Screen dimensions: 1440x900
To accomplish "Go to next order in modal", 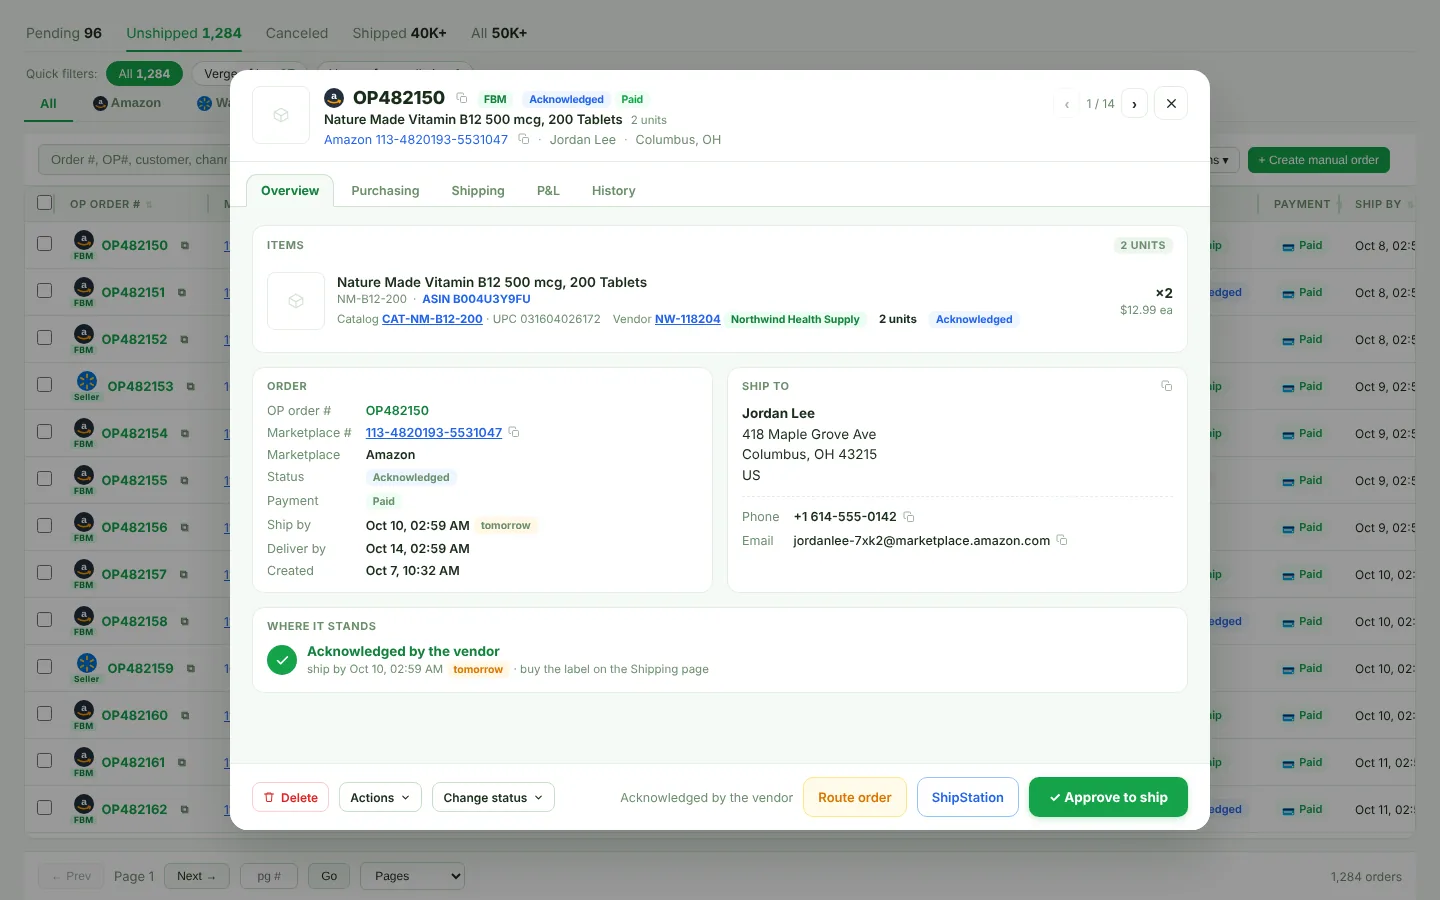I will click(x=1134, y=104).
